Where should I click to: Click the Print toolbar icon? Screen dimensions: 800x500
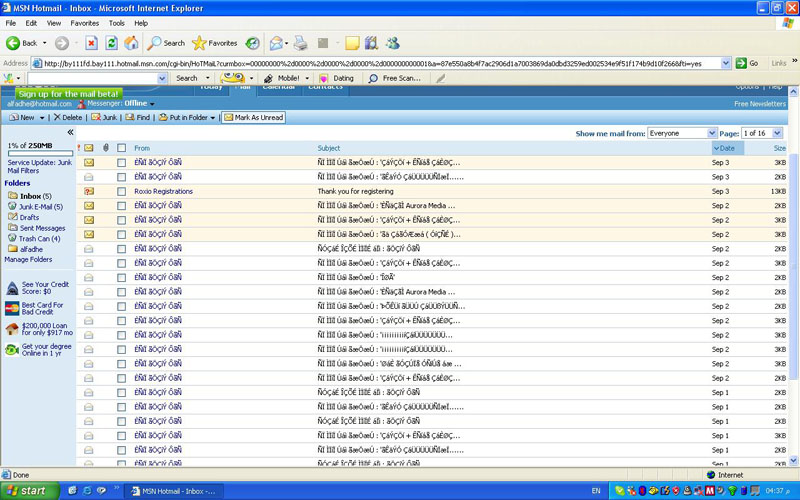tap(301, 43)
